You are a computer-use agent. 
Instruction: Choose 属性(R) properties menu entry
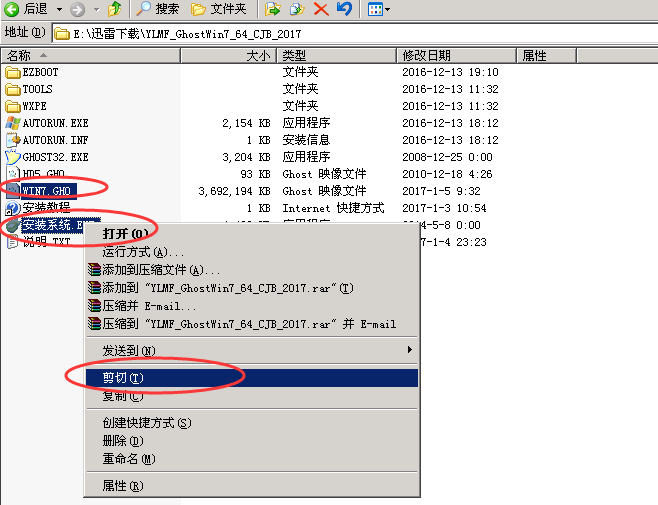[x=252, y=486]
